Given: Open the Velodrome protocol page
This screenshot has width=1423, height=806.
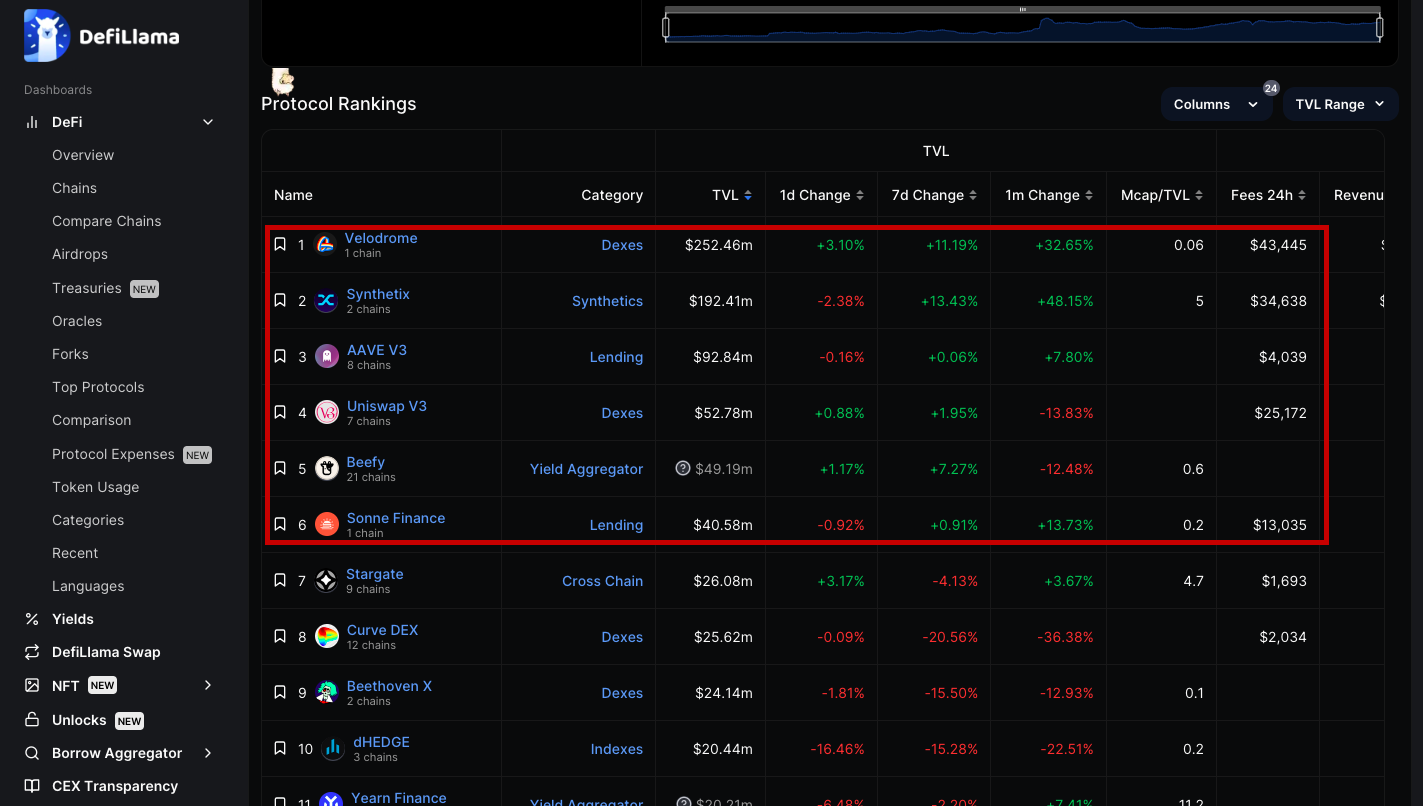Looking at the screenshot, I should (381, 238).
